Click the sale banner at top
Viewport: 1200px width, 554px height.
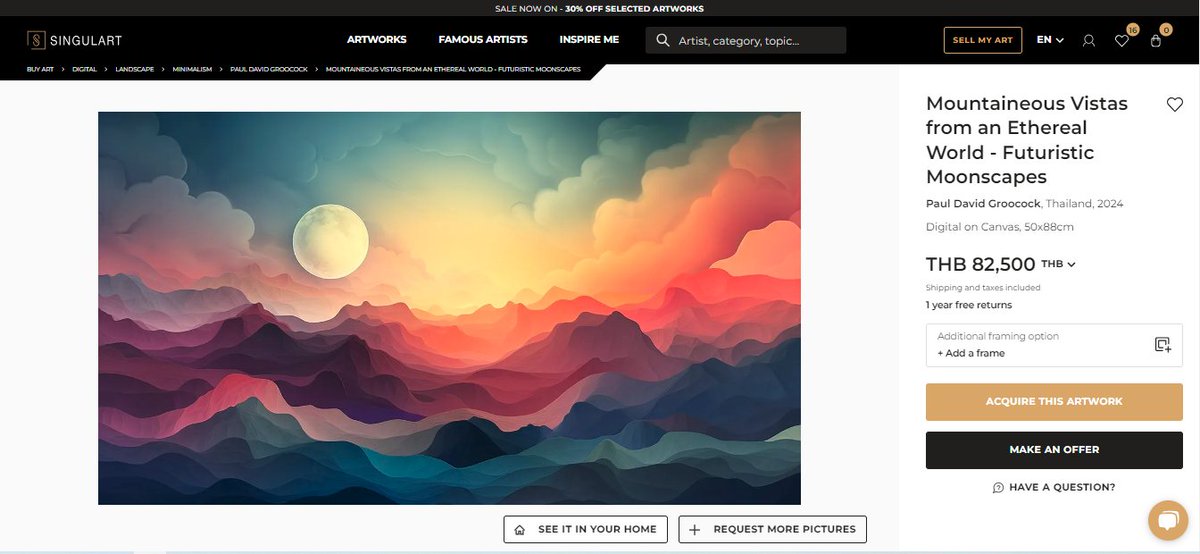[x=600, y=8]
